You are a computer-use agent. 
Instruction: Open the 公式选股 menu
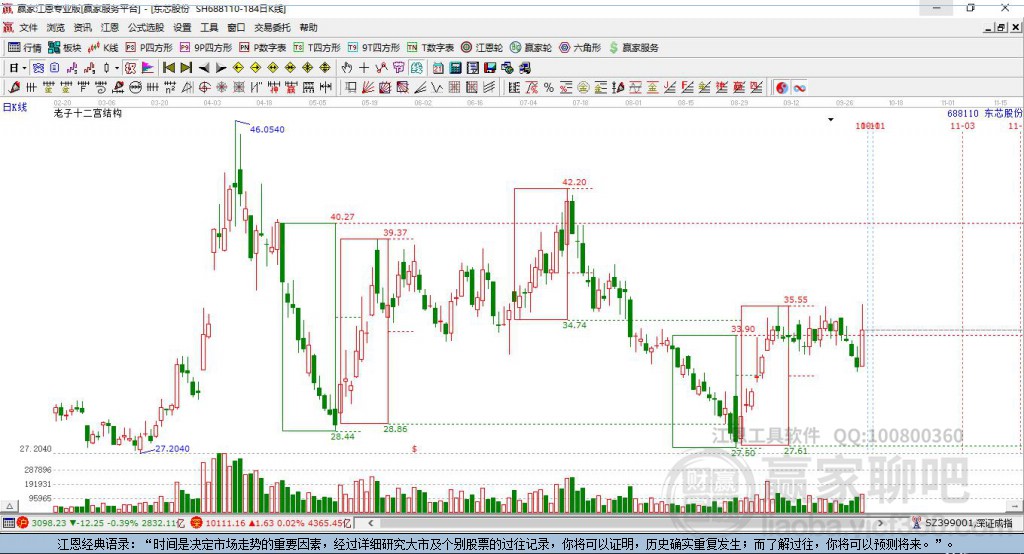click(x=146, y=27)
